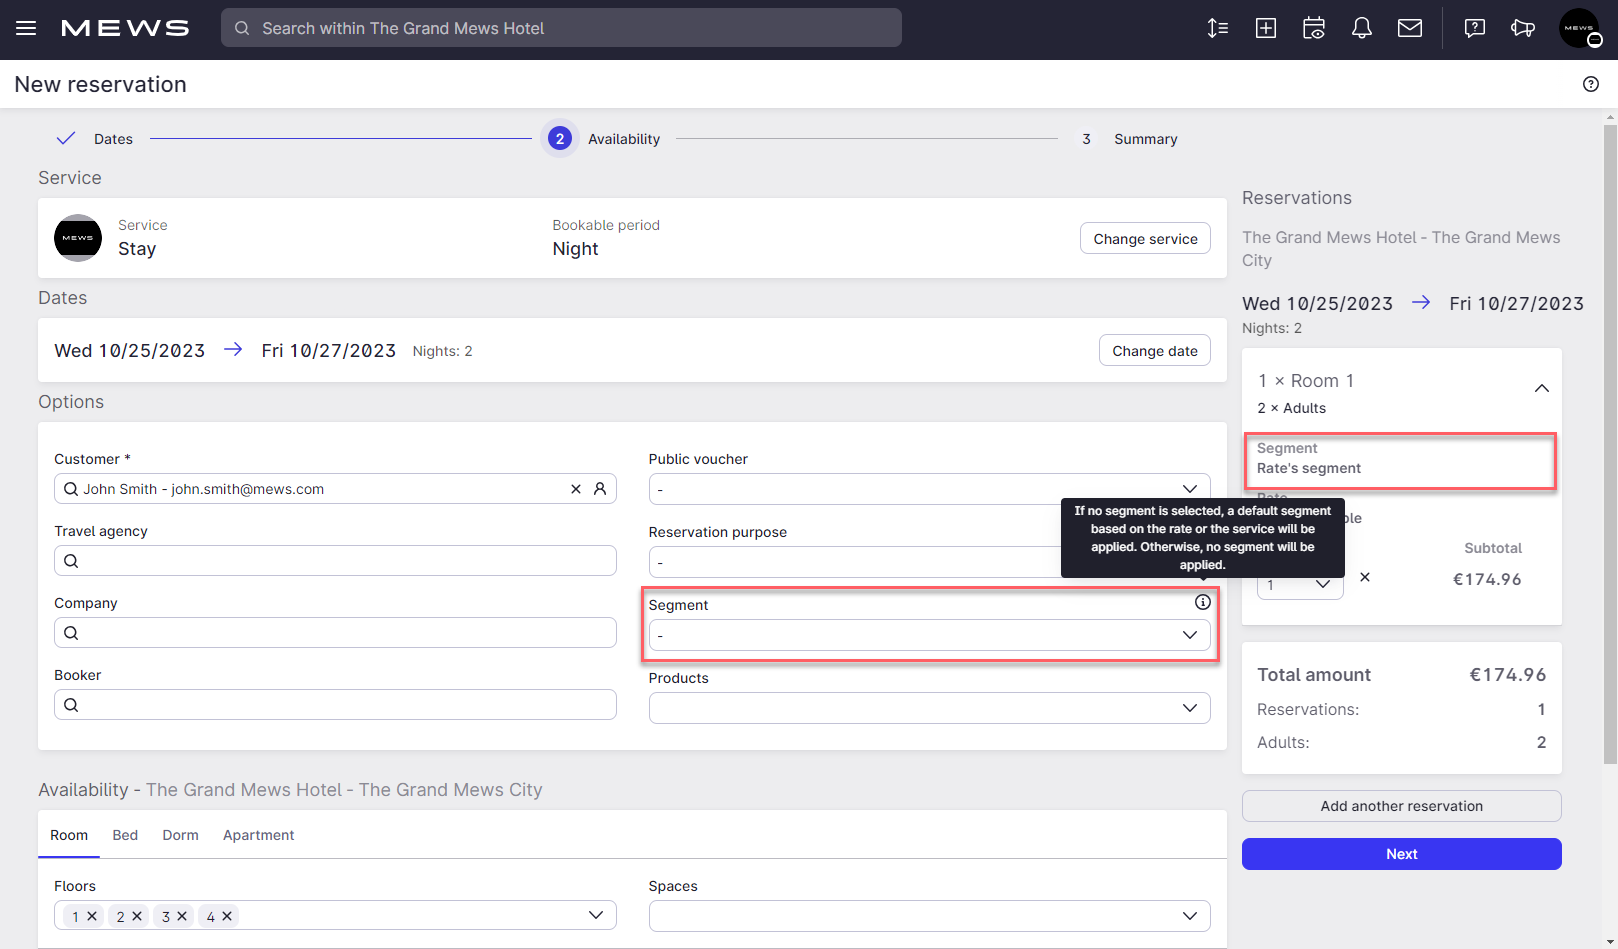Switch to the Bed tab
1618x949 pixels.
(x=125, y=835)
